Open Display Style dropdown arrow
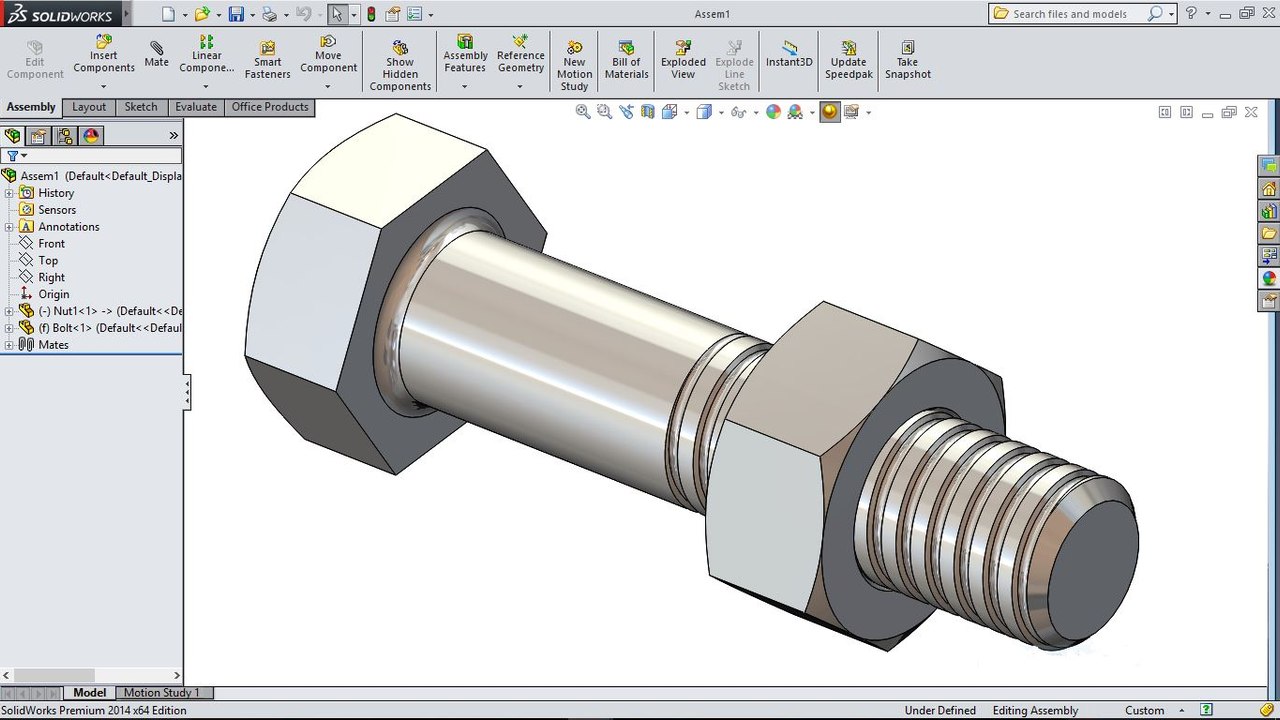1280x720 pixels. (721, 113)
